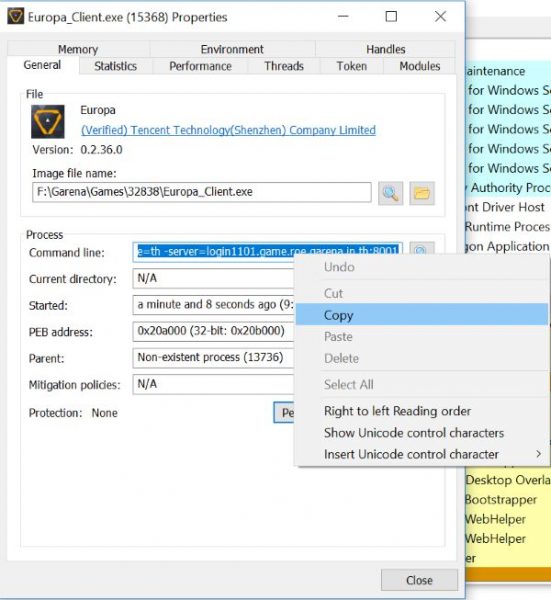Maximize the Properties window

click(391, 16)
